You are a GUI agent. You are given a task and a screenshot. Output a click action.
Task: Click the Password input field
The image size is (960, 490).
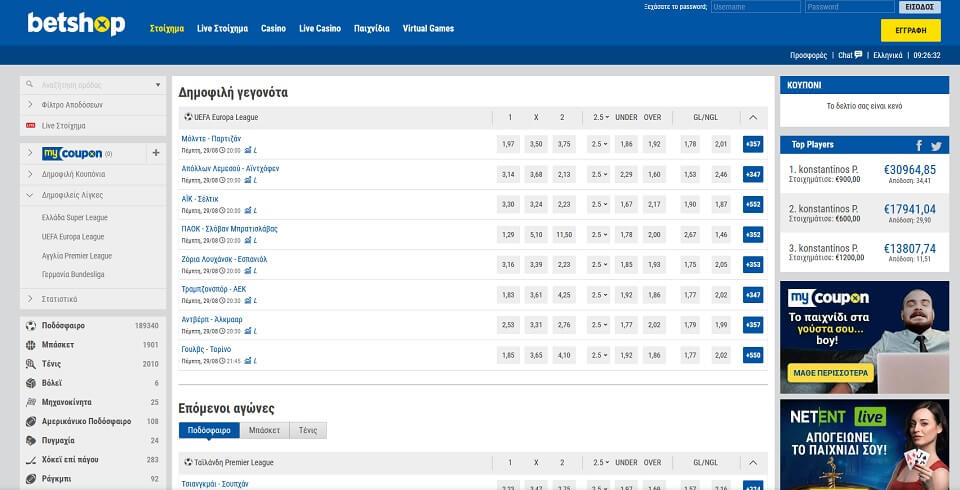[849, 7]
